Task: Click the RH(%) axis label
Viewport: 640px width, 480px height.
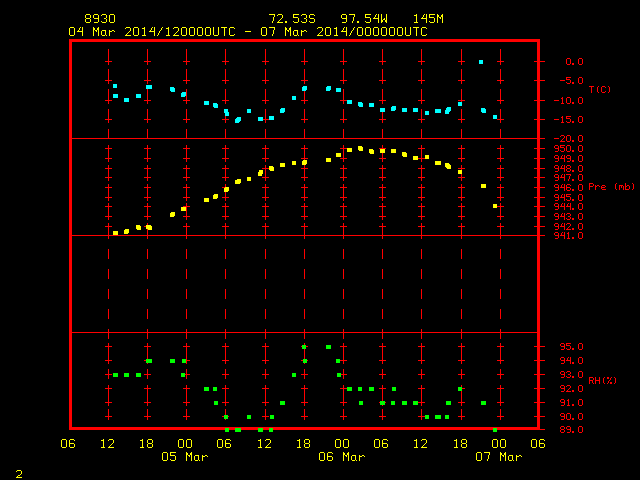Action: click(602, 381)
